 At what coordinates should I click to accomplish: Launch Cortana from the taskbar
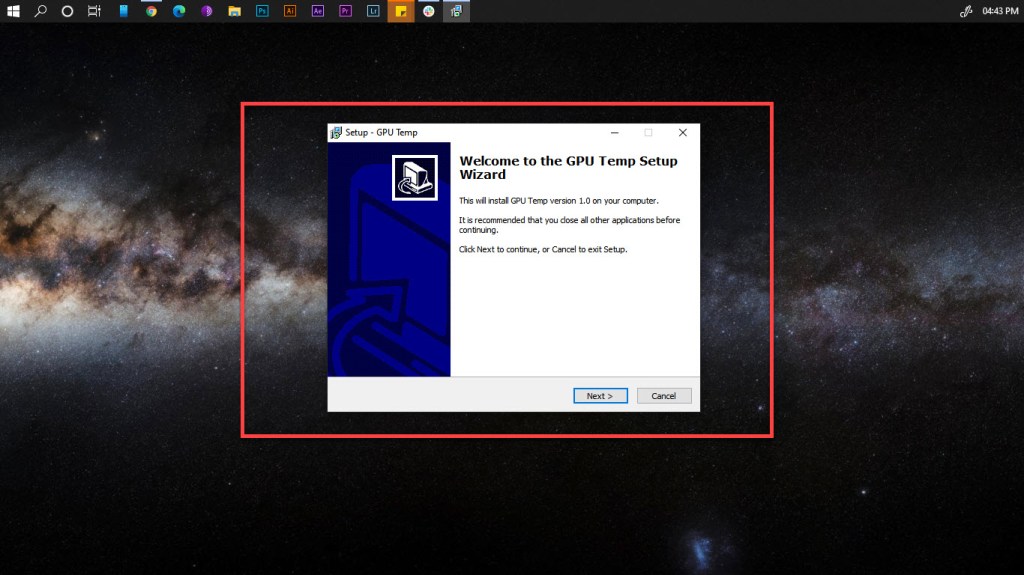point(67,11)
